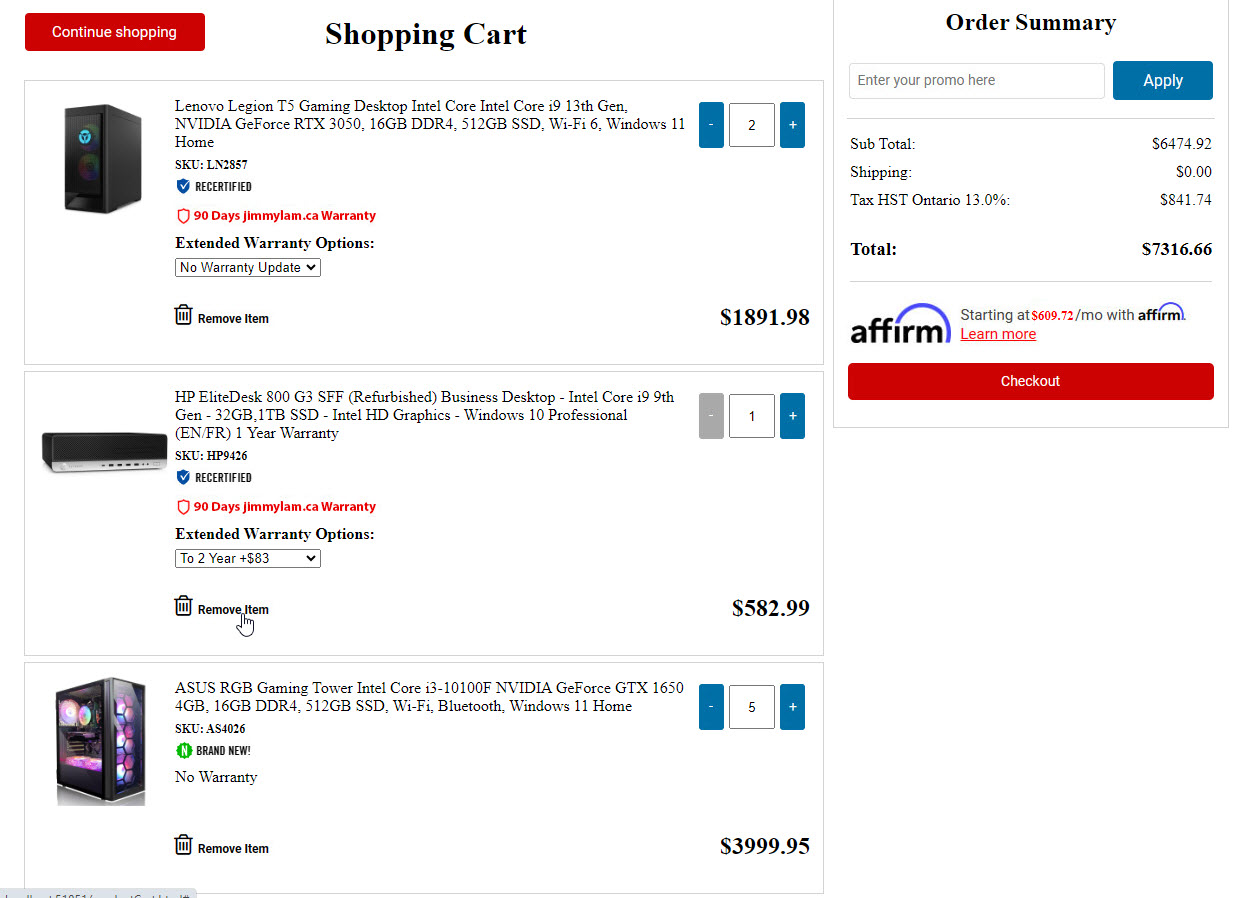Open the Affirm 'Learn more' link

point(998,334)
